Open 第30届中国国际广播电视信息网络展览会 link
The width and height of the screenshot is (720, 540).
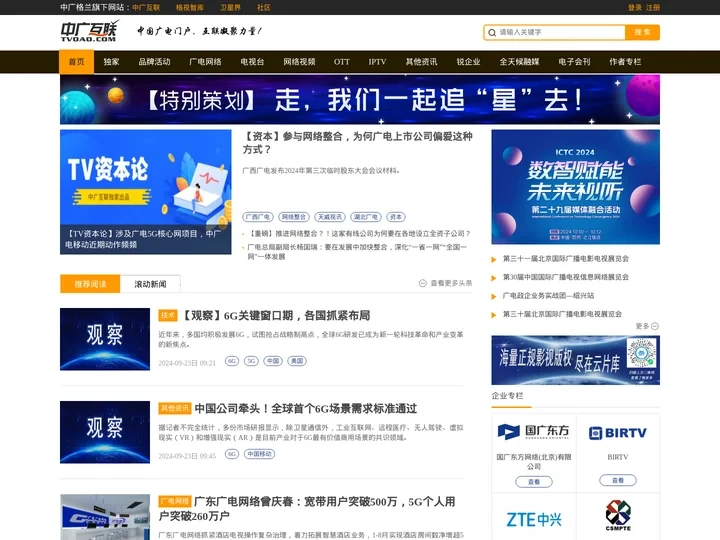pos(566,277)
